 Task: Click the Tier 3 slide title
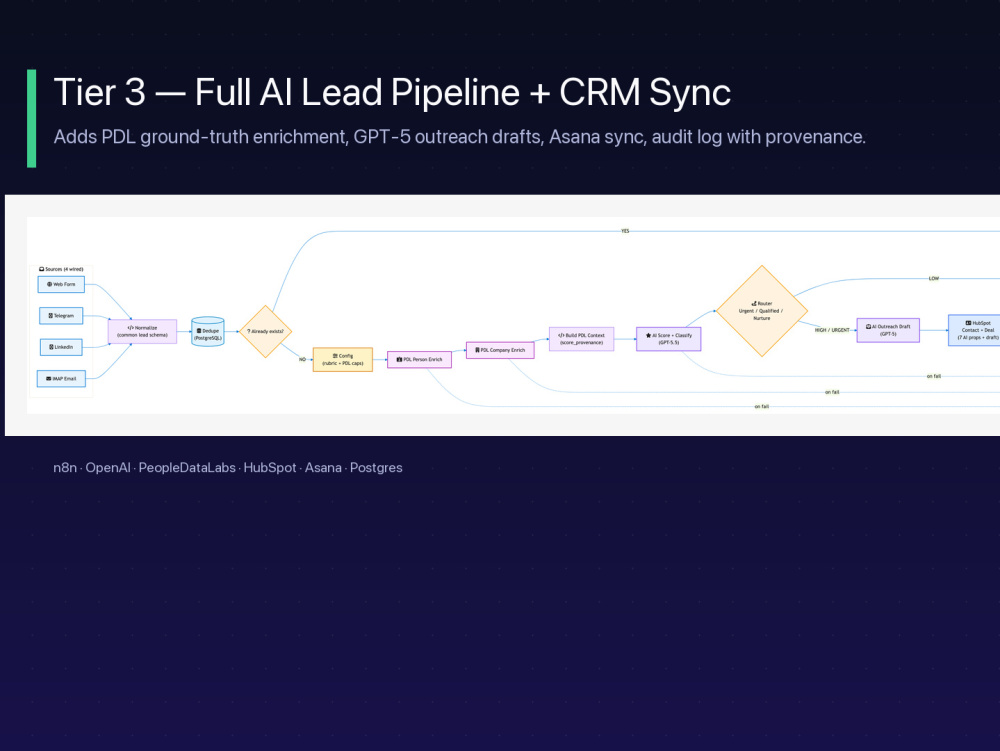[x=392, y=92]
